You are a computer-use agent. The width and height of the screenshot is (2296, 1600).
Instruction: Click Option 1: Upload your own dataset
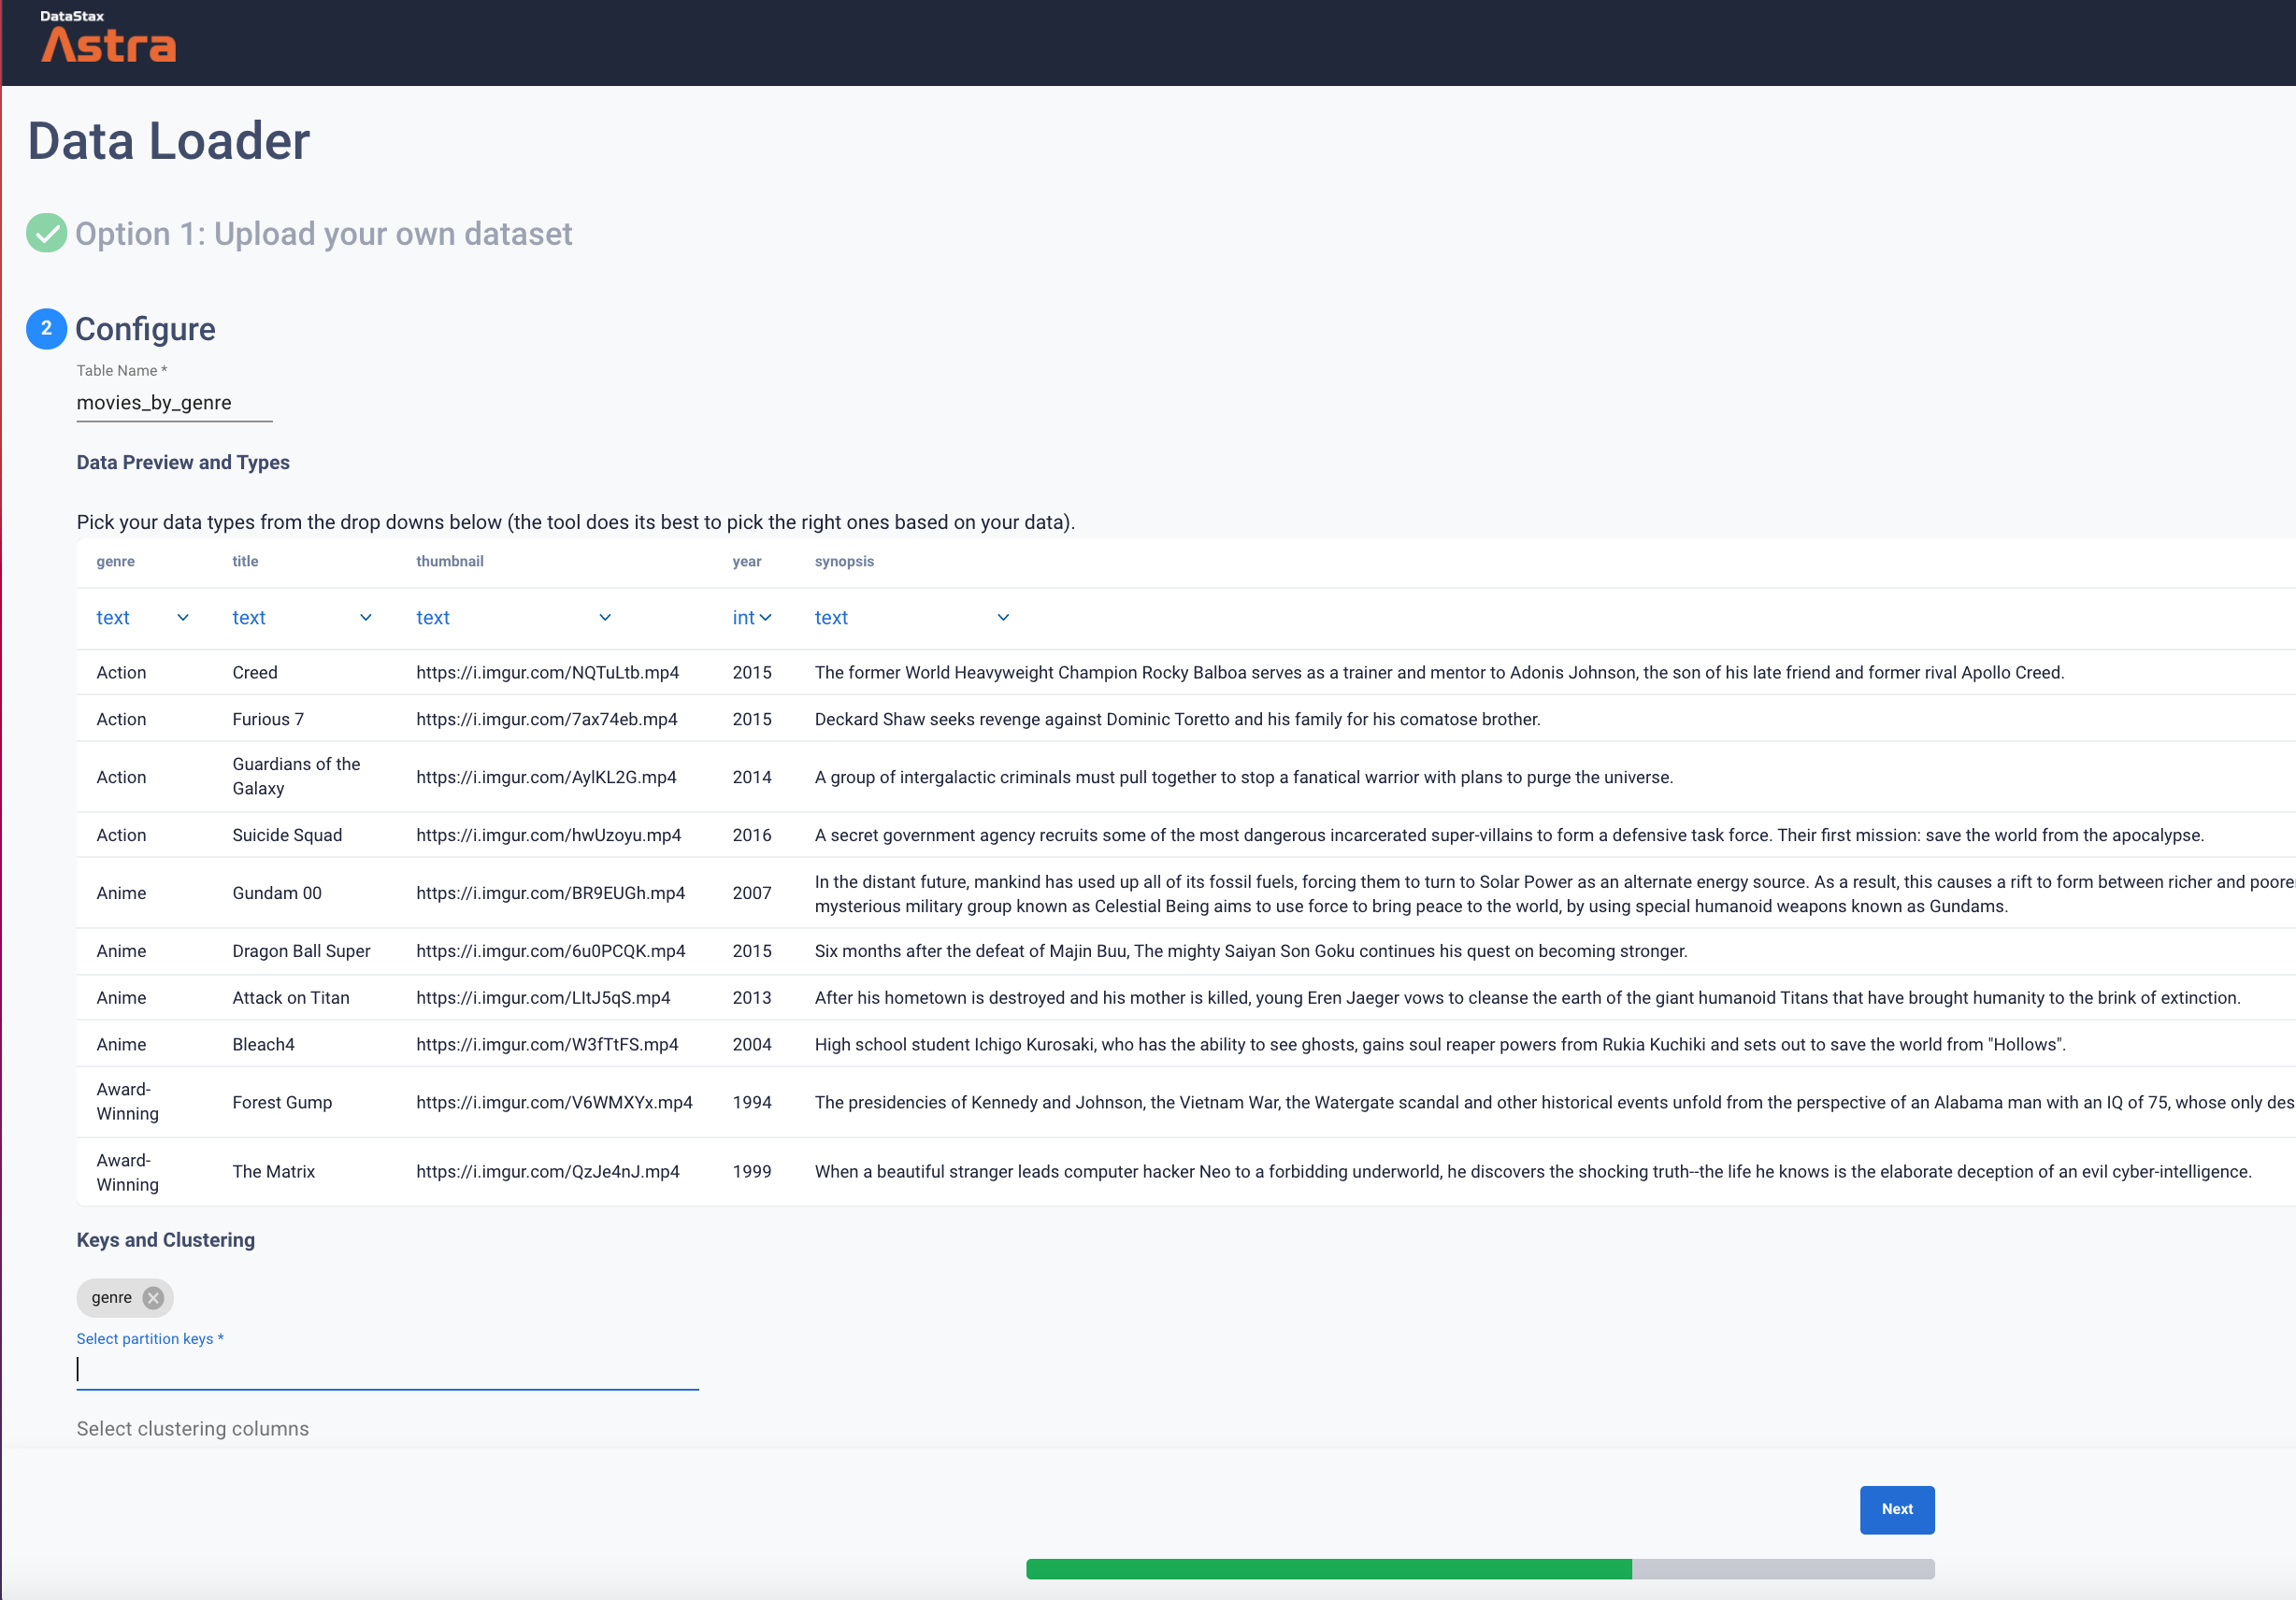pos(323,234)
